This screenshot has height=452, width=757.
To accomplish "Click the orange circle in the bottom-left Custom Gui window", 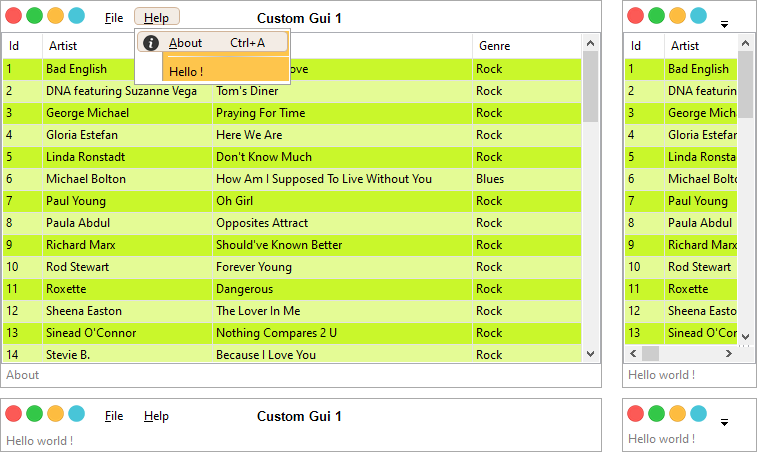I will pyautogui.click(x=55, y=414).
